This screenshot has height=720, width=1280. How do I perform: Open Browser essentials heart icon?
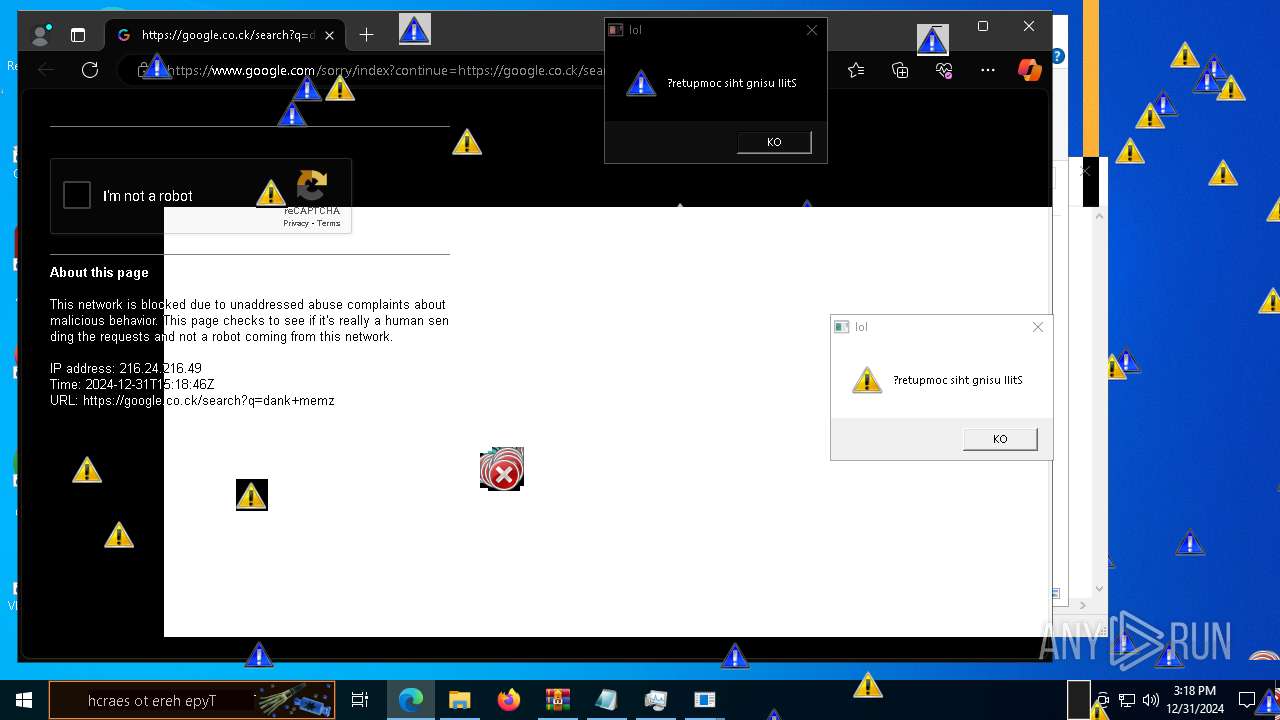pos(944,70)
